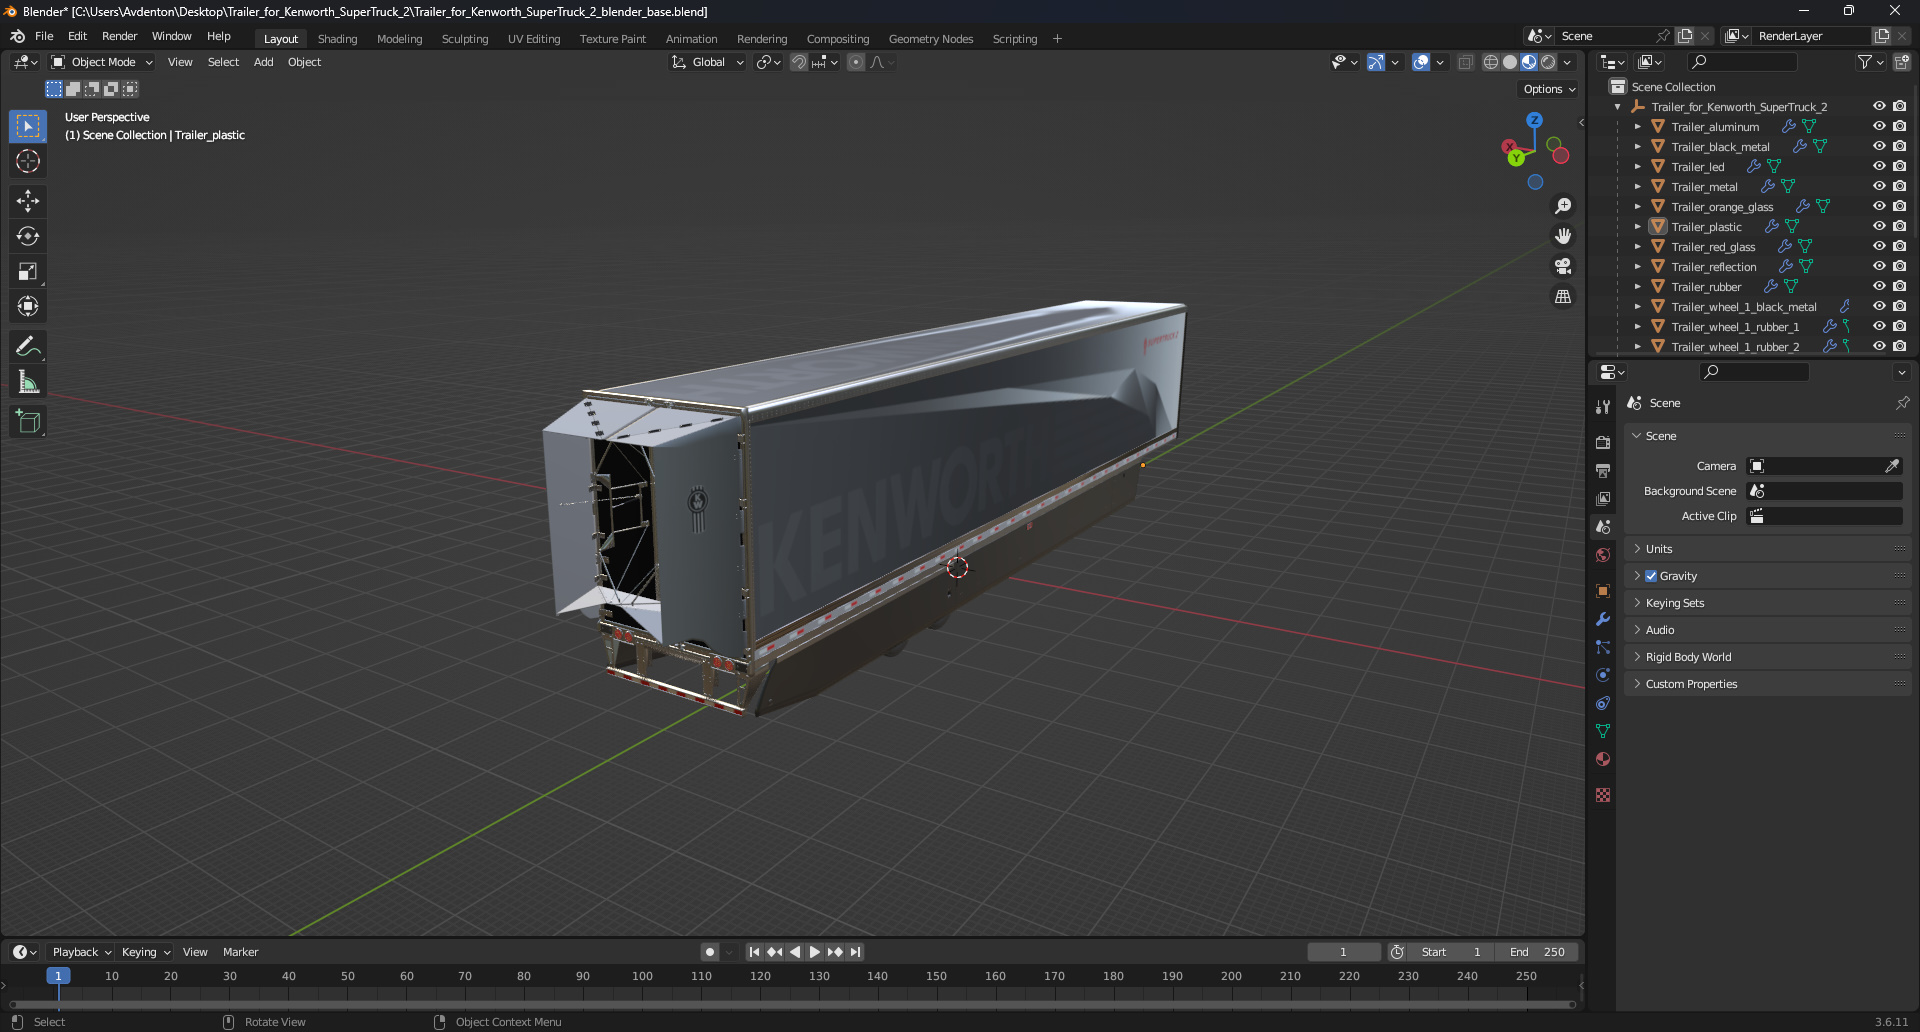Add a new workspace tab

pos(1057,39)
